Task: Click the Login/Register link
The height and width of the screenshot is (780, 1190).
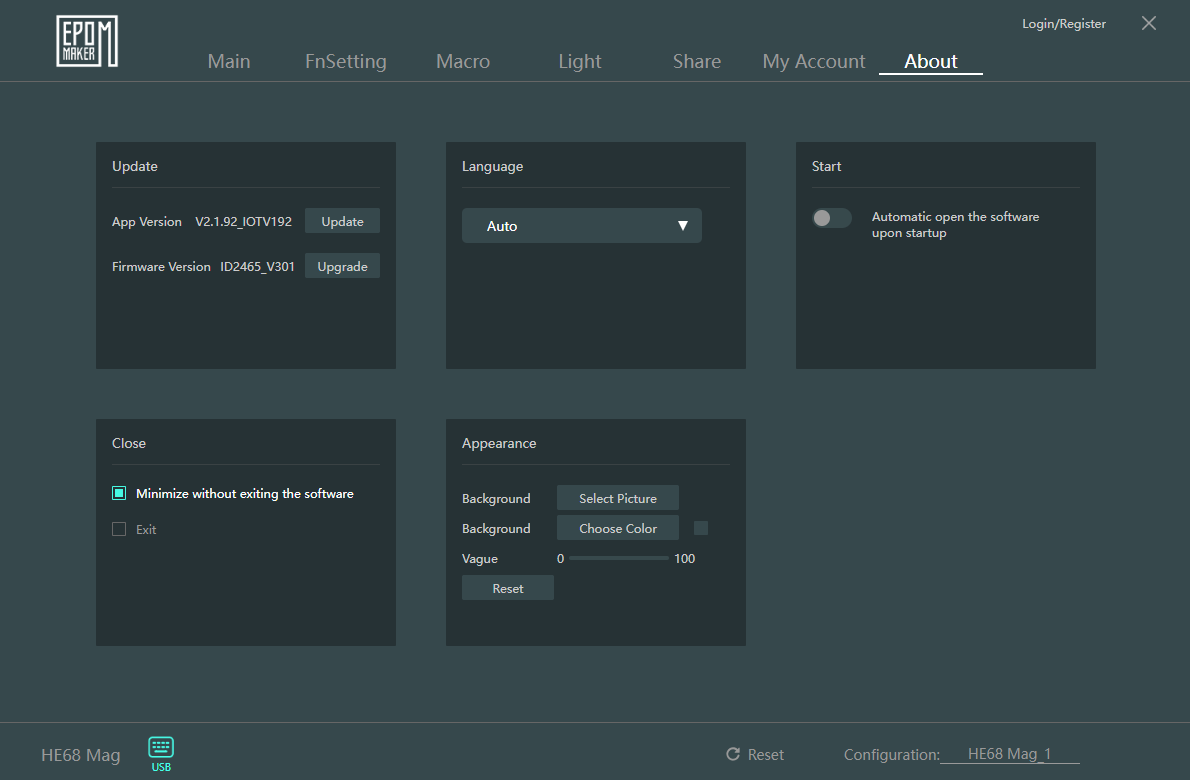Action: pyautogui.click(x=1063, y=24)
